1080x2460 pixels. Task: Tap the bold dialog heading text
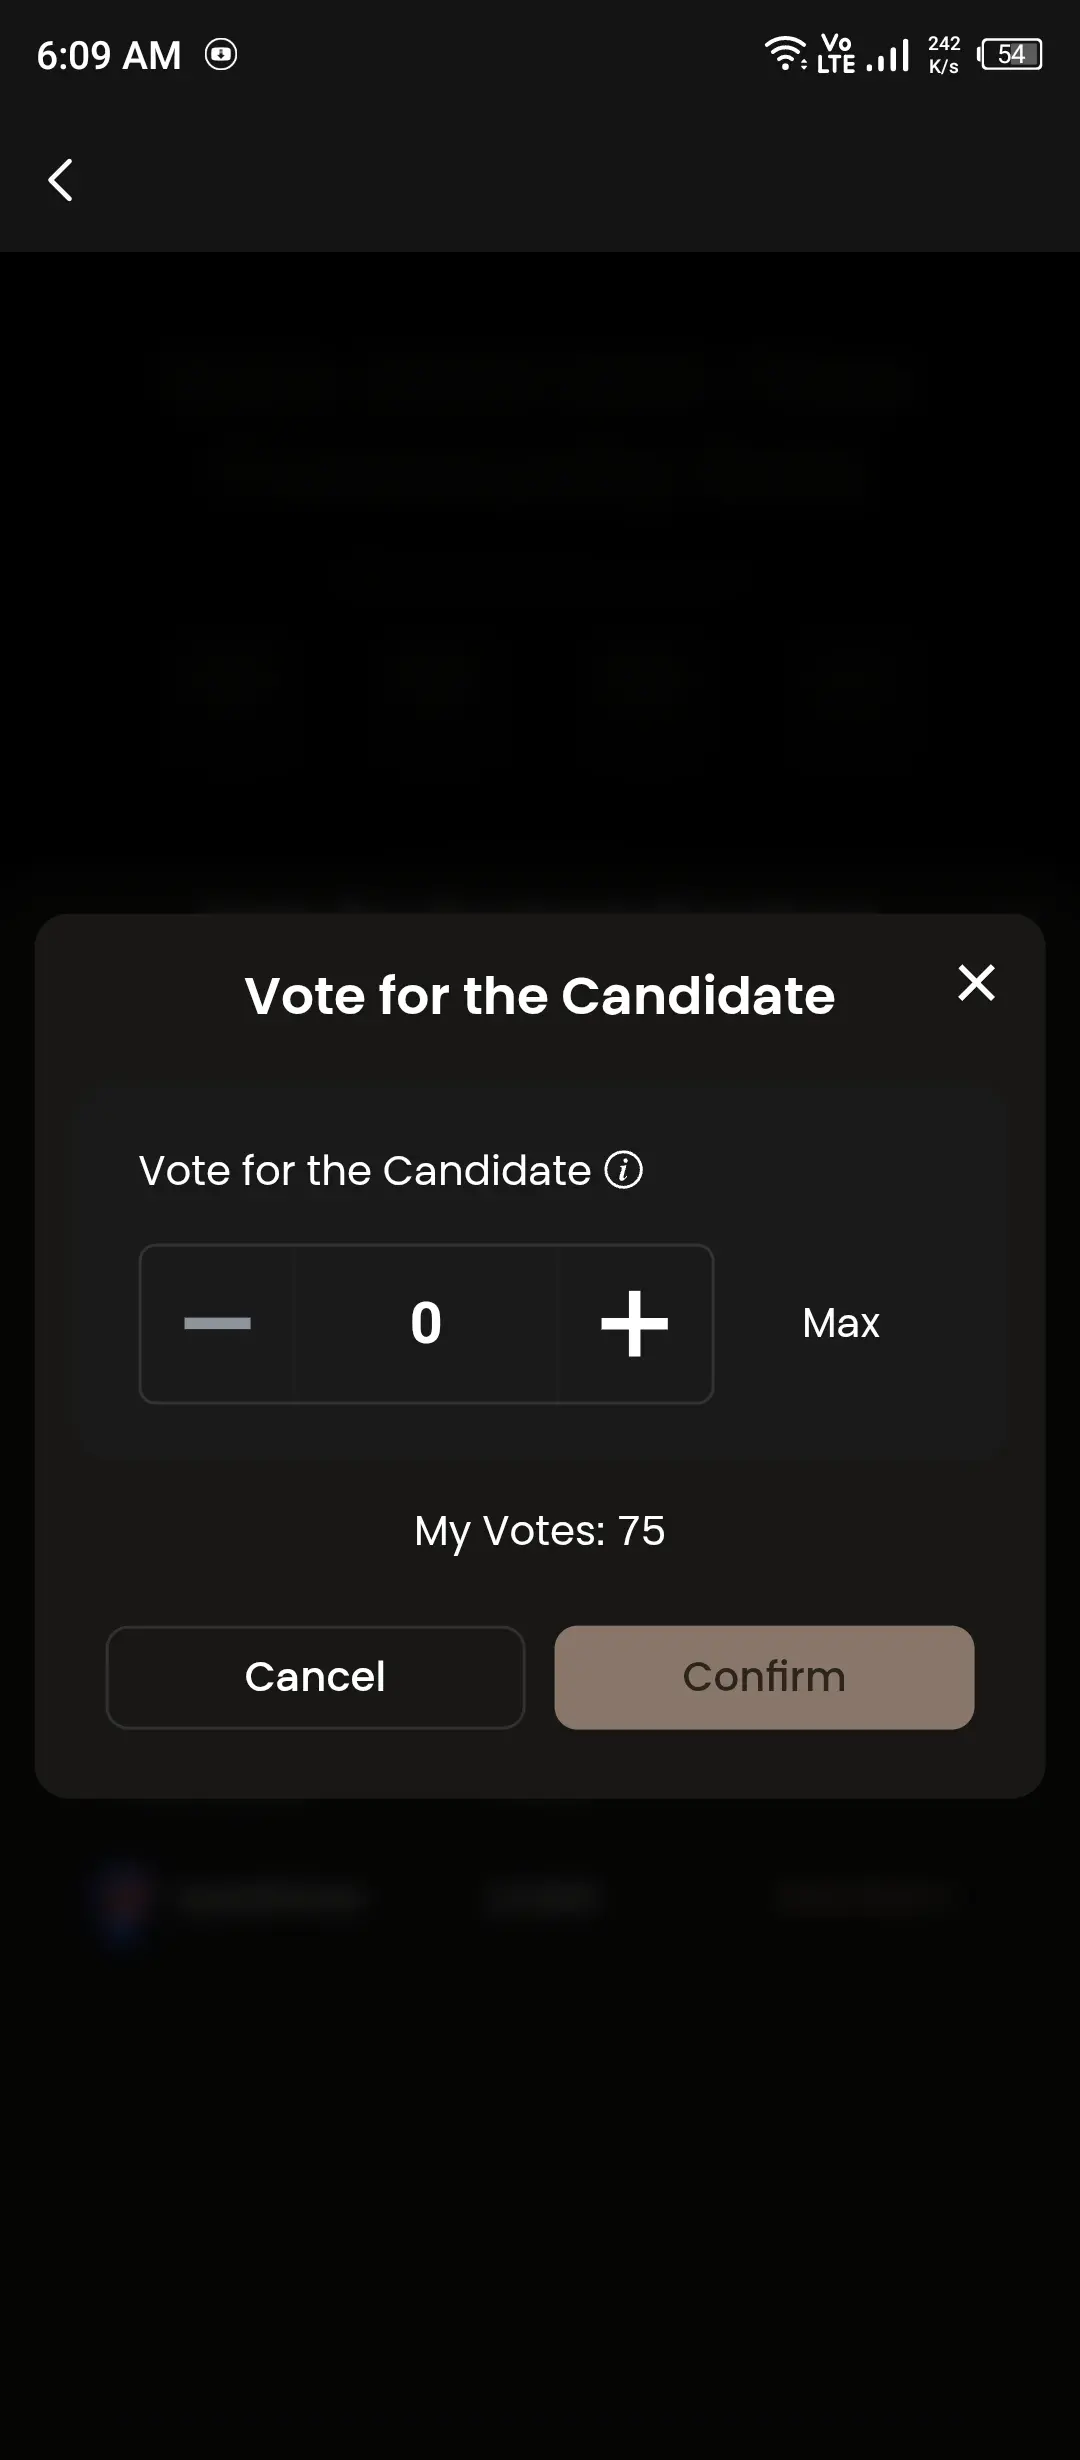[x=540, y=996]
